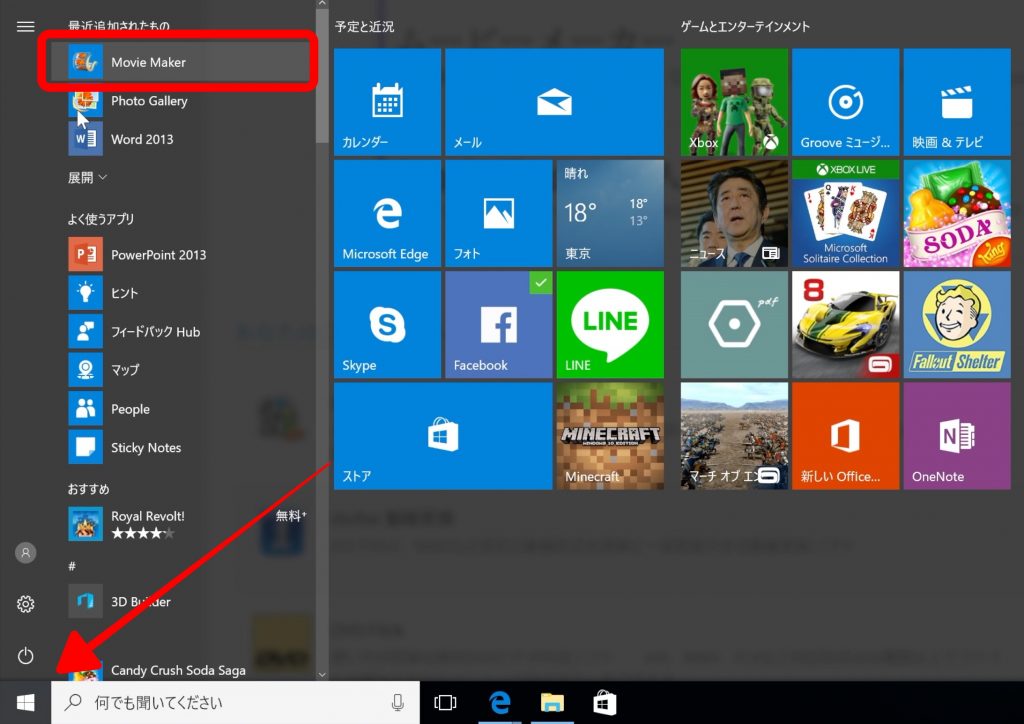Expand the hamburger menu in Start
The image size is (1024, 724).
pyautogui.click(x=25, y=26)
